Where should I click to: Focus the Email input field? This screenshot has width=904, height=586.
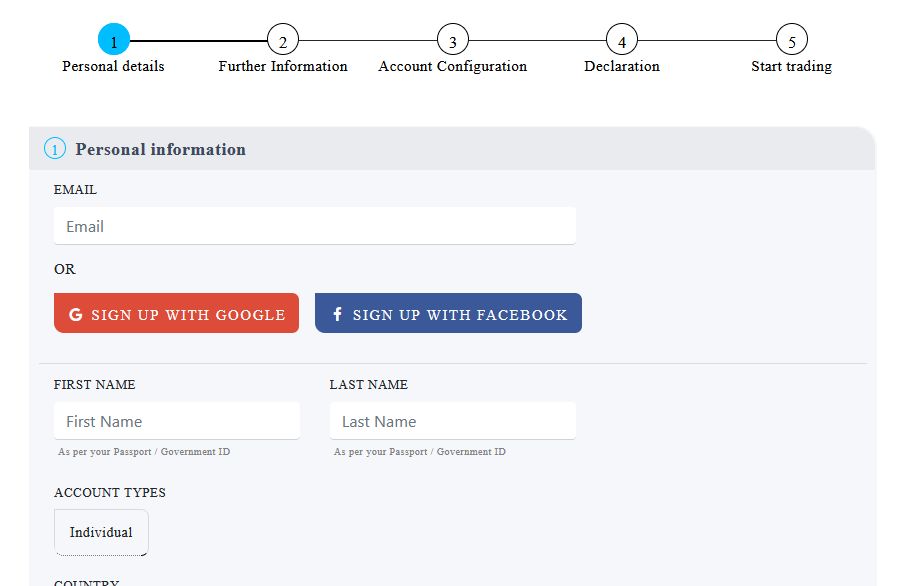(315, 226)
